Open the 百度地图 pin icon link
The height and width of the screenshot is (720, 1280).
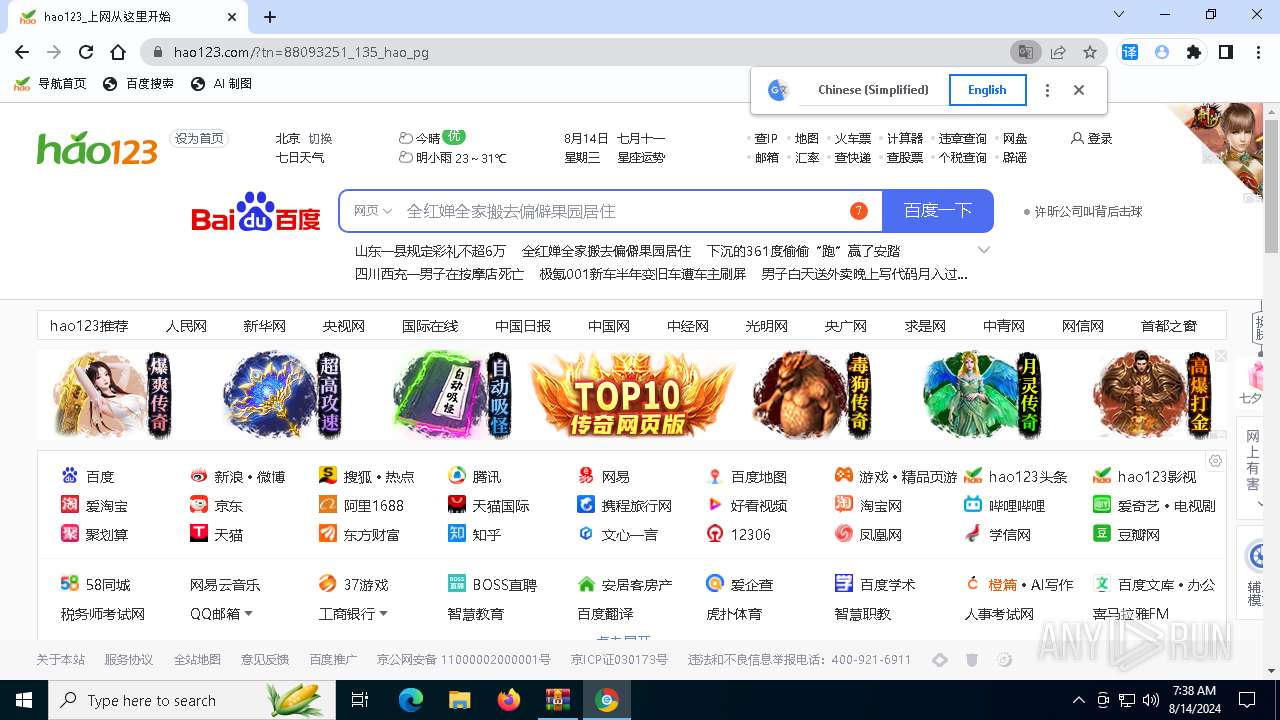point(715,476)
